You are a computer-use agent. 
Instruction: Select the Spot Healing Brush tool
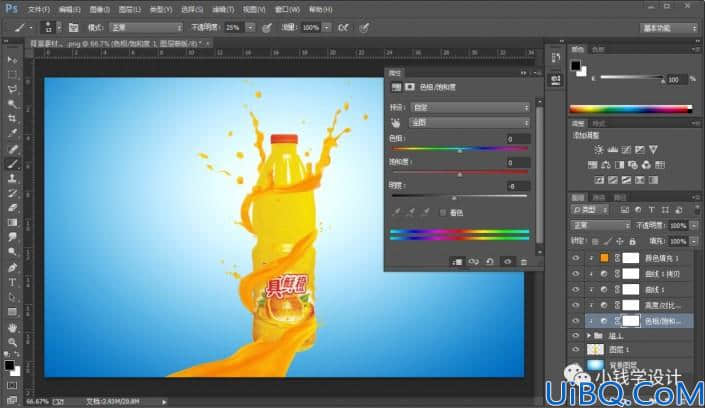click(12, 149)
